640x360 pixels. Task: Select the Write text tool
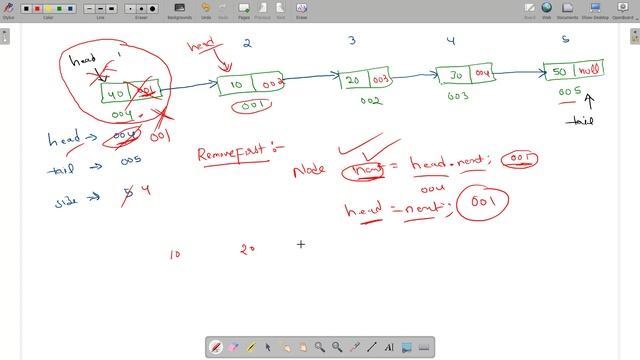point(389,347)
